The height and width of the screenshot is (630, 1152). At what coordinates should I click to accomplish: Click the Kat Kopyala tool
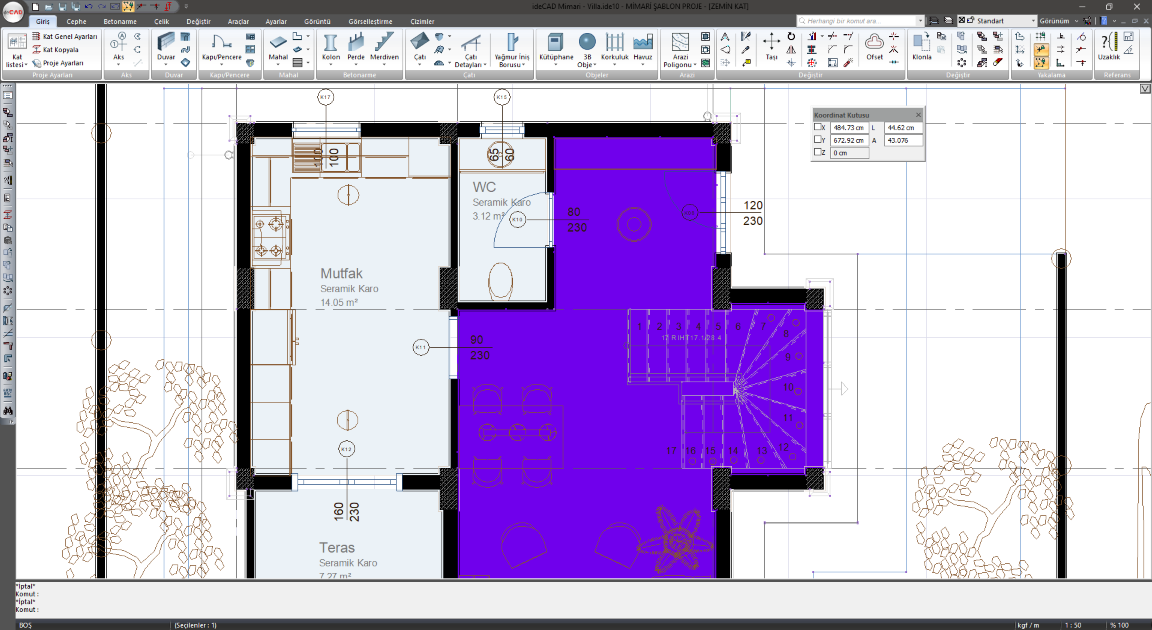(55, 49)
